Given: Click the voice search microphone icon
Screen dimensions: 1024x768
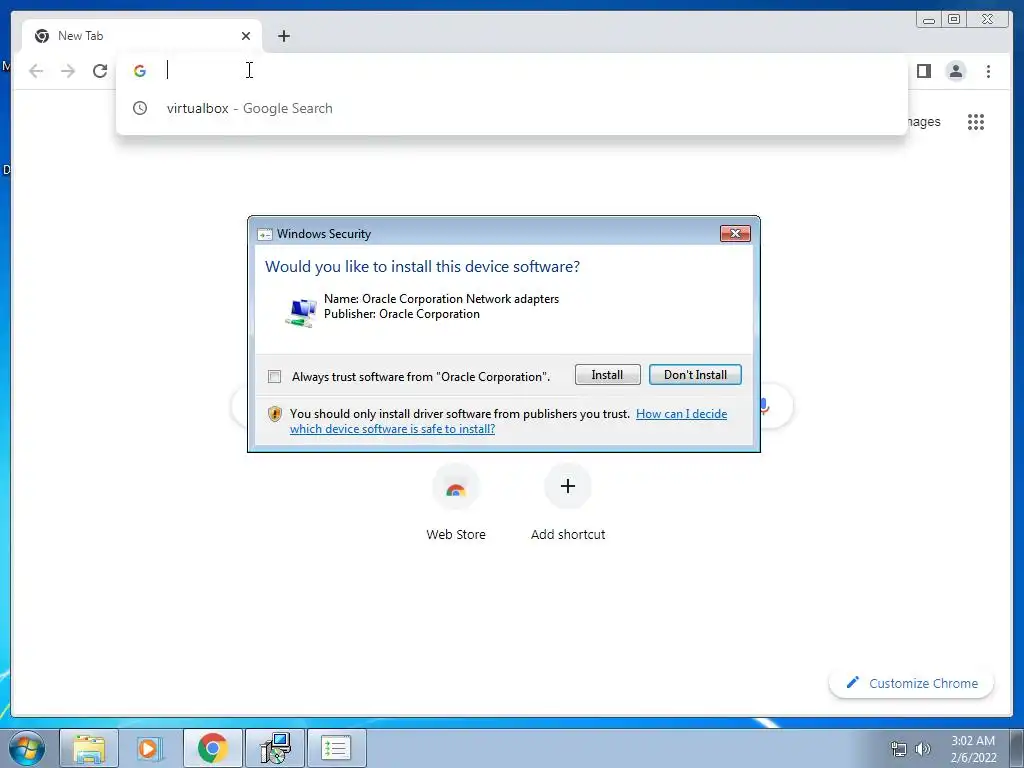Looking at the screenshot, I should pos(764,406).
